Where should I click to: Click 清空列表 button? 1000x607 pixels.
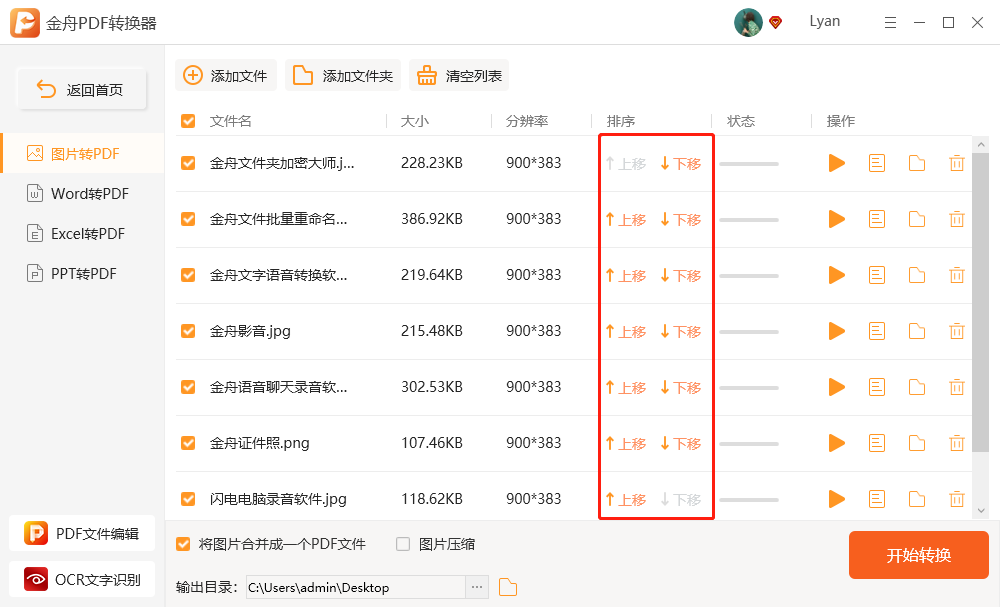[459, 75]
